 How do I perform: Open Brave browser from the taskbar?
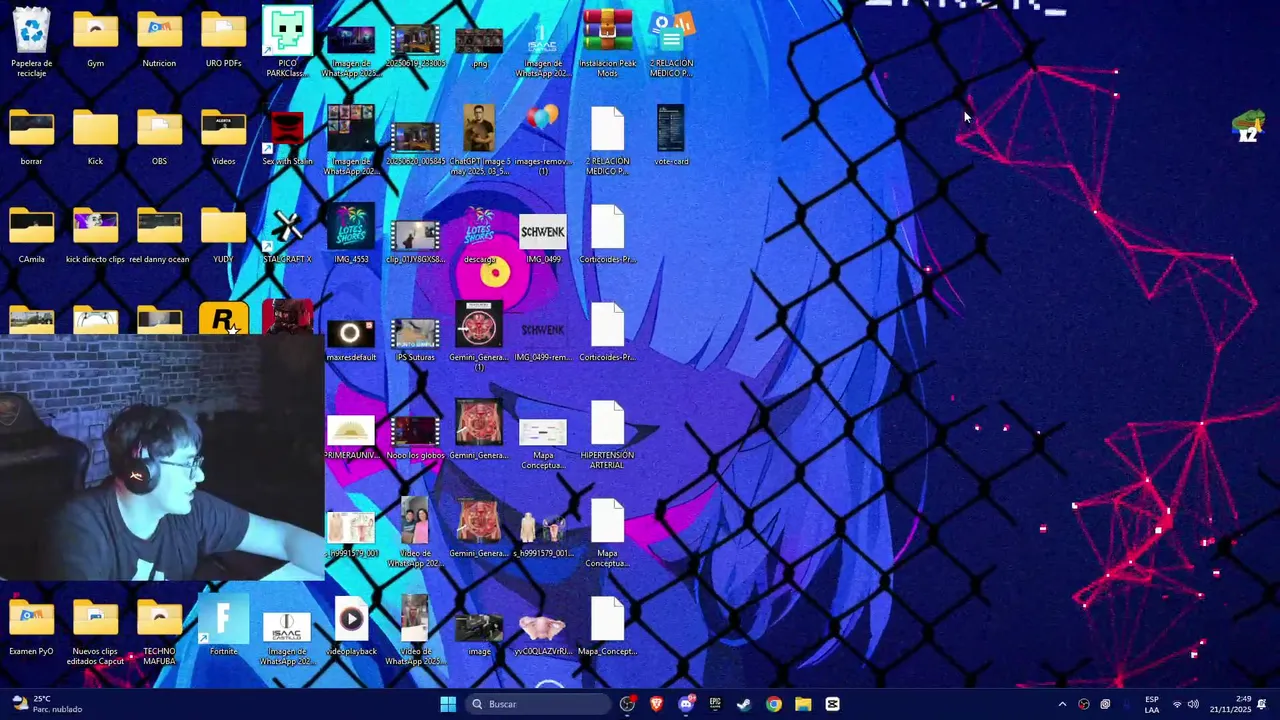[x=656, y=704]
